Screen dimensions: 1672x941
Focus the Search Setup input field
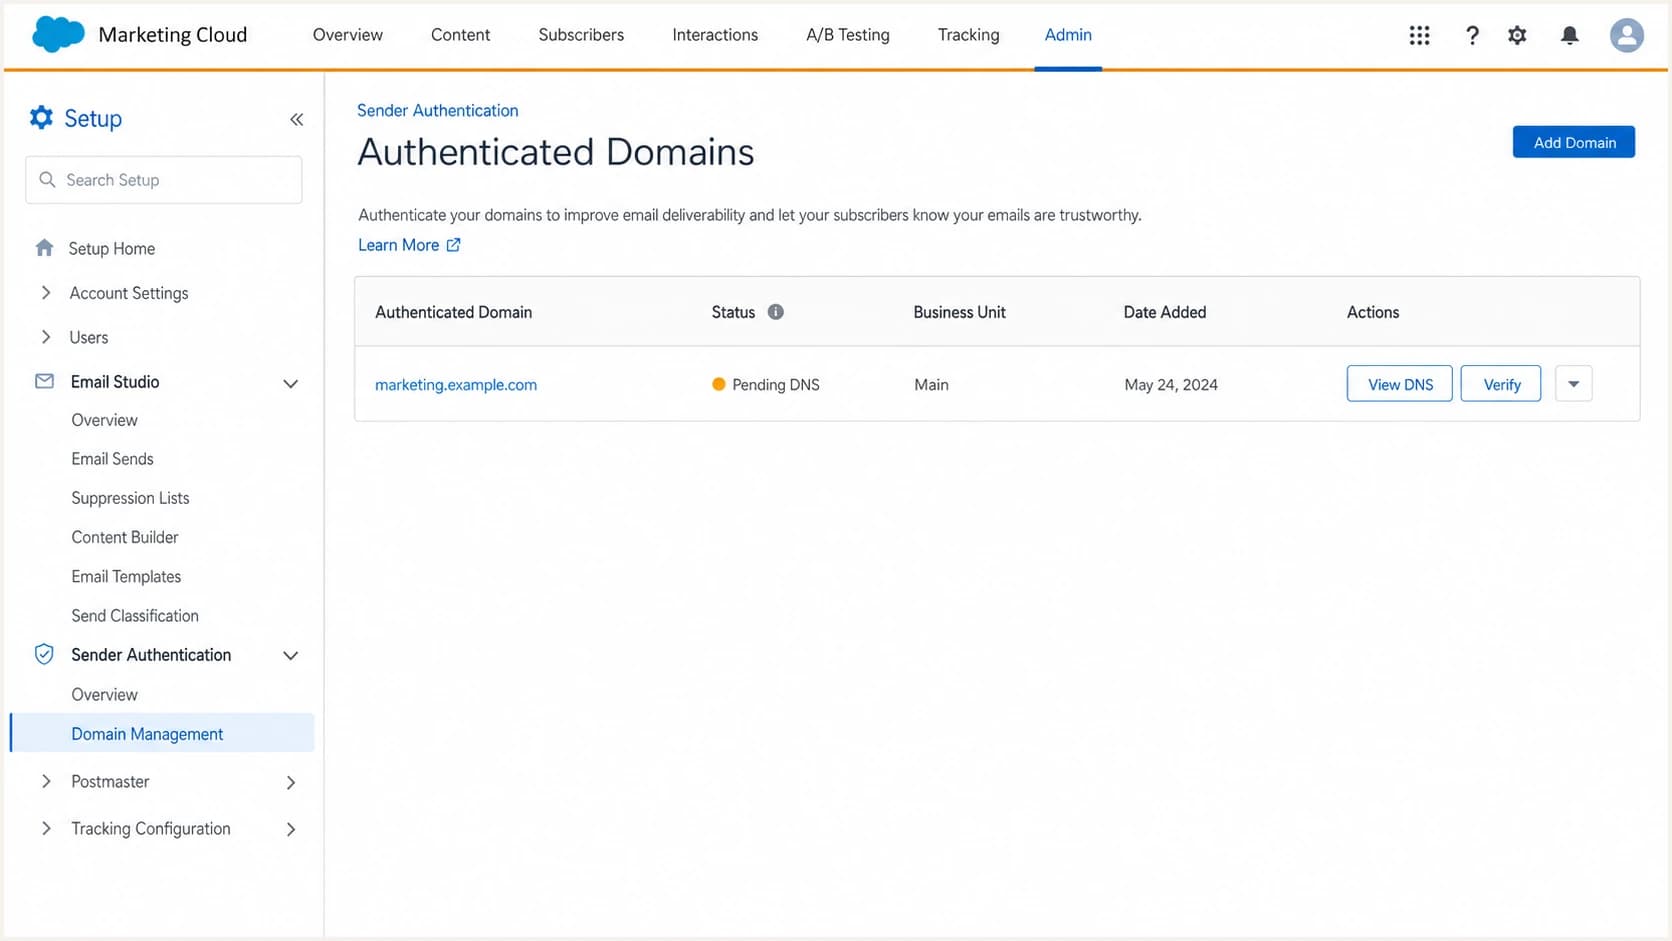click(x=164, y=180)
